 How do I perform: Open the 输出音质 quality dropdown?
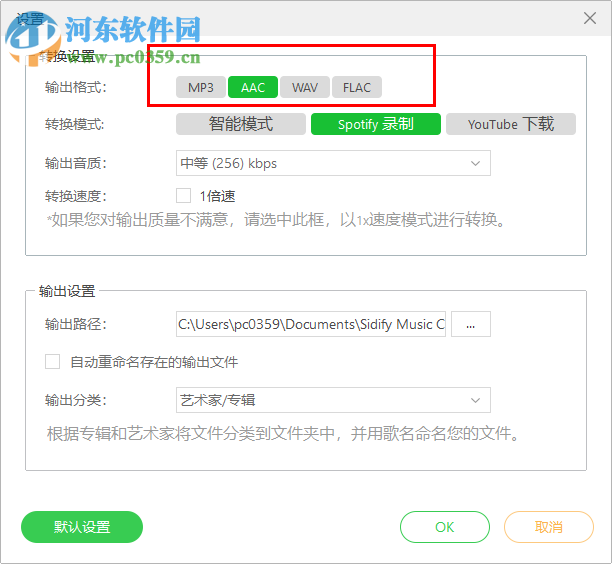[333, 163]
